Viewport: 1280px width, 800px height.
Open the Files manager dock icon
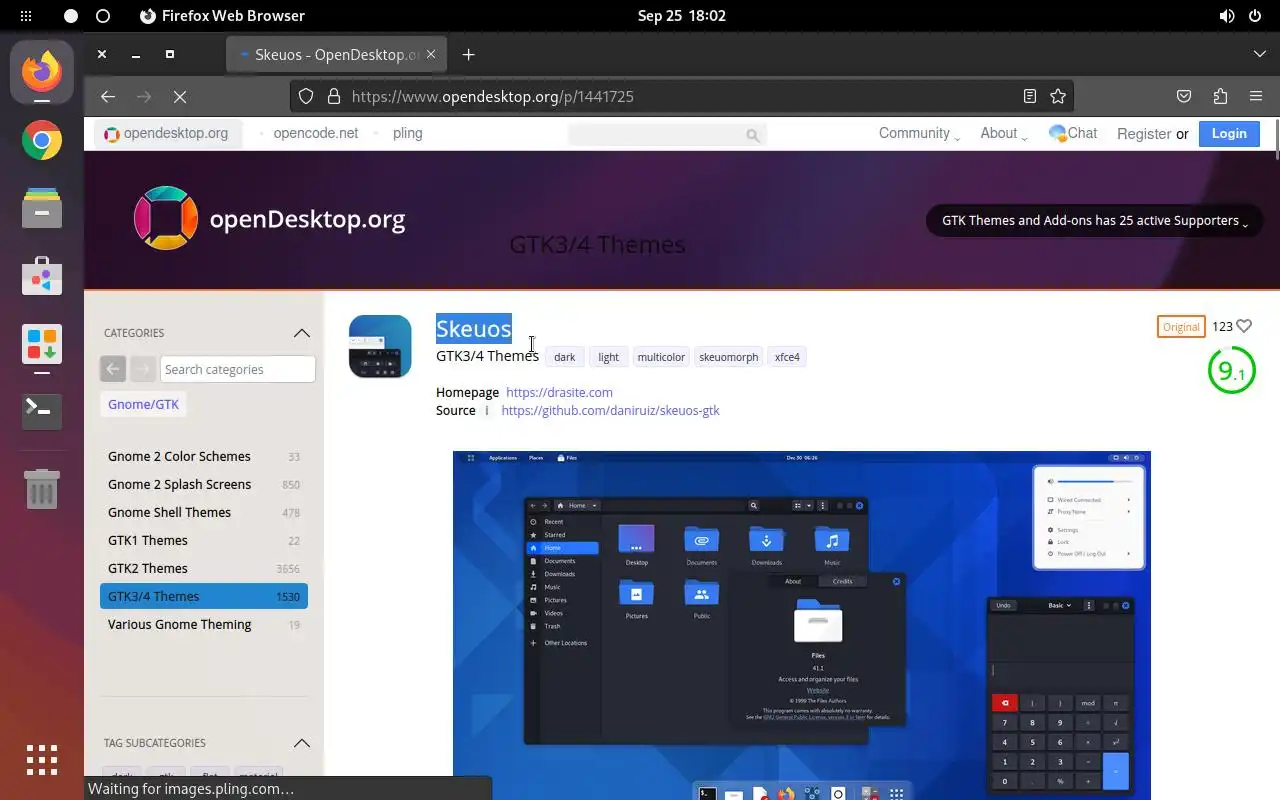tap(42, 209)
